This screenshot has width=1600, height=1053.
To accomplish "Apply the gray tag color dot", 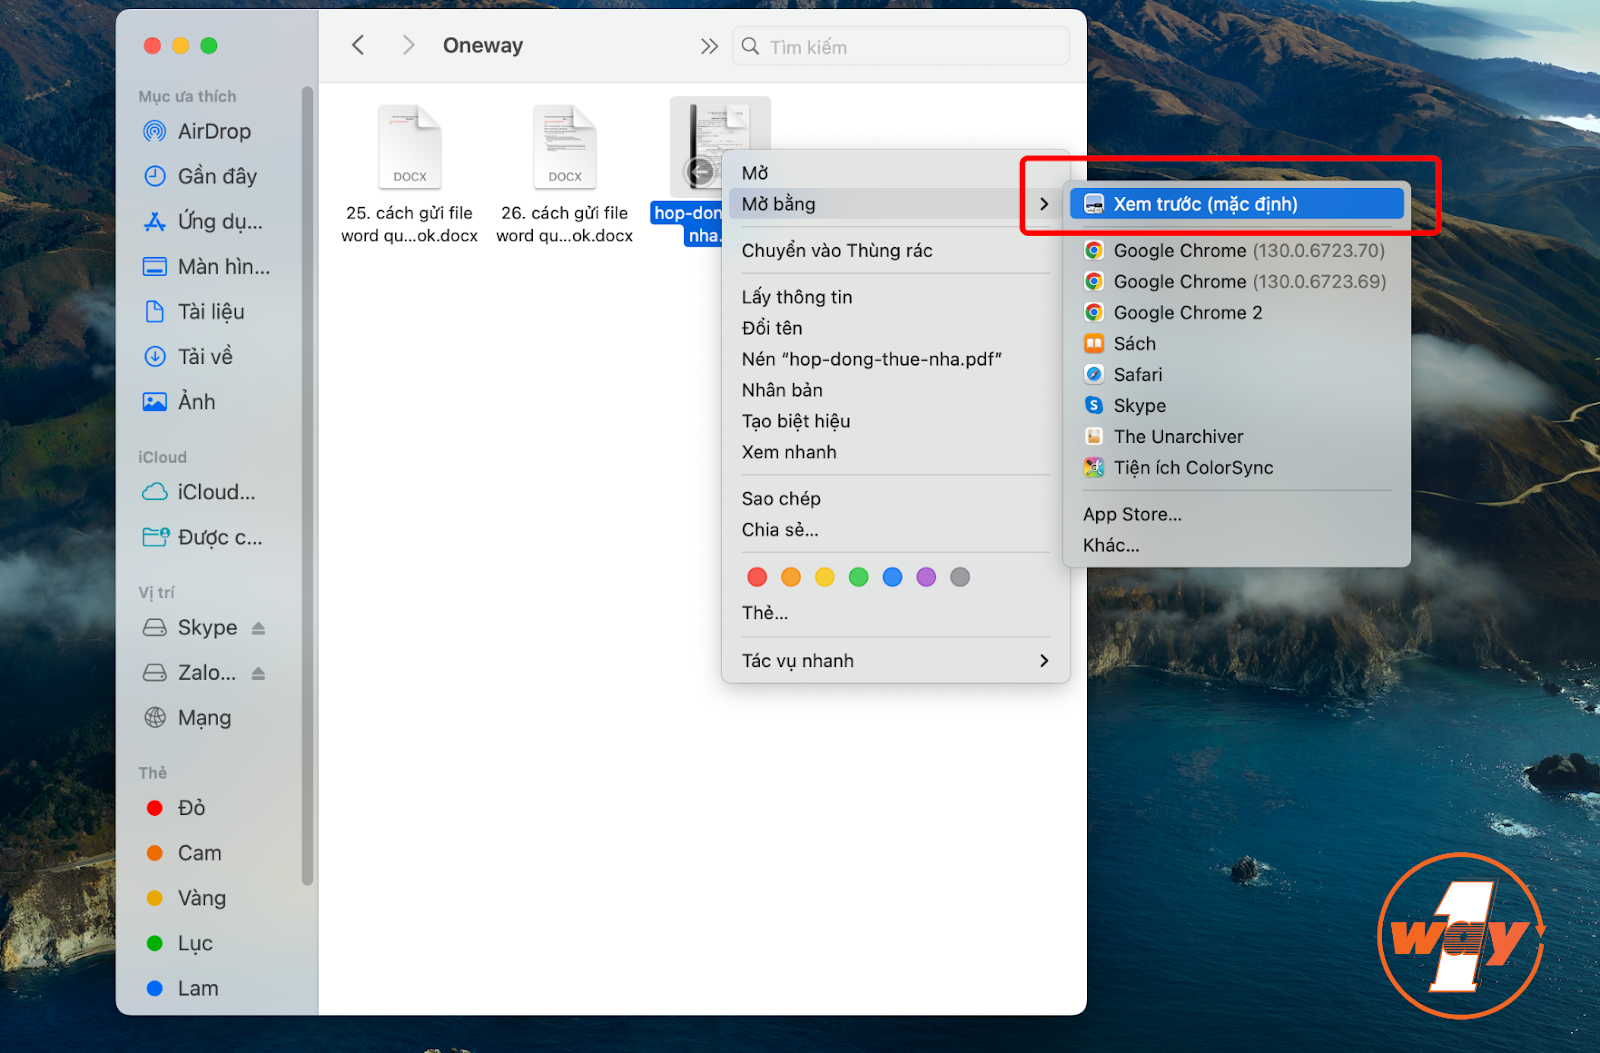I will click(960, 577).
